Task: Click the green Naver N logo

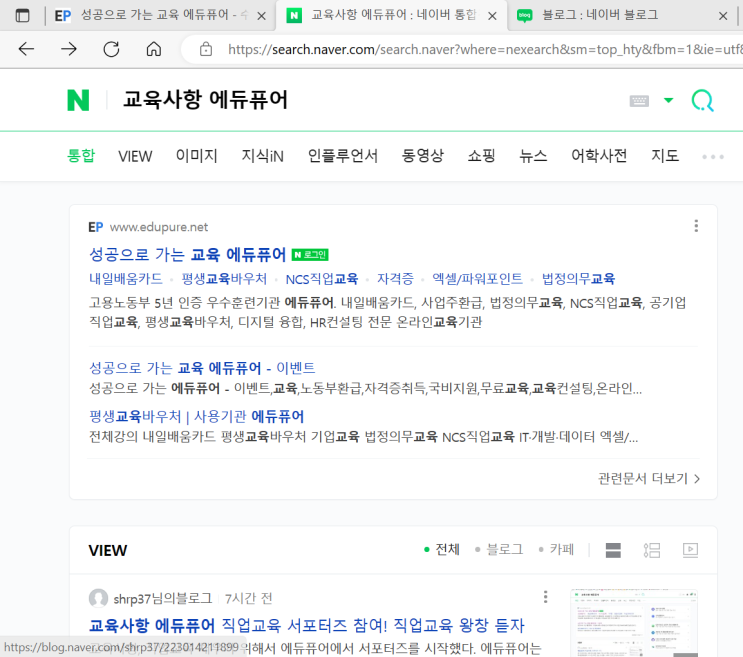Action: click(x=78, y=100)
